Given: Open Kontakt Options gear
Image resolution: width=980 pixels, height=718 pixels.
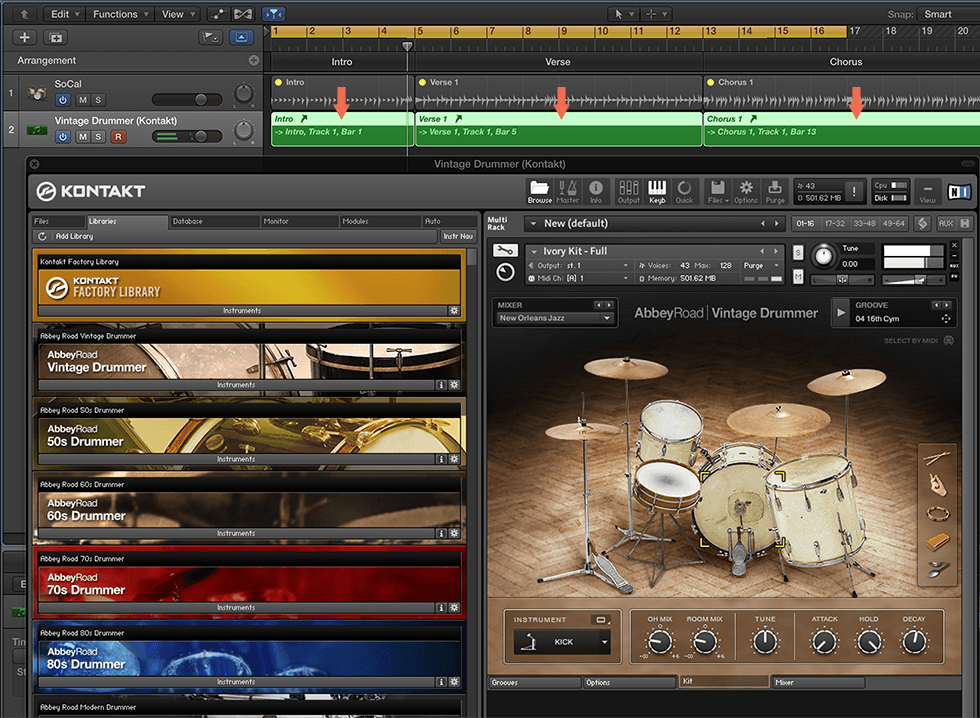Looking at the screenshot, I should coord(746,191).
